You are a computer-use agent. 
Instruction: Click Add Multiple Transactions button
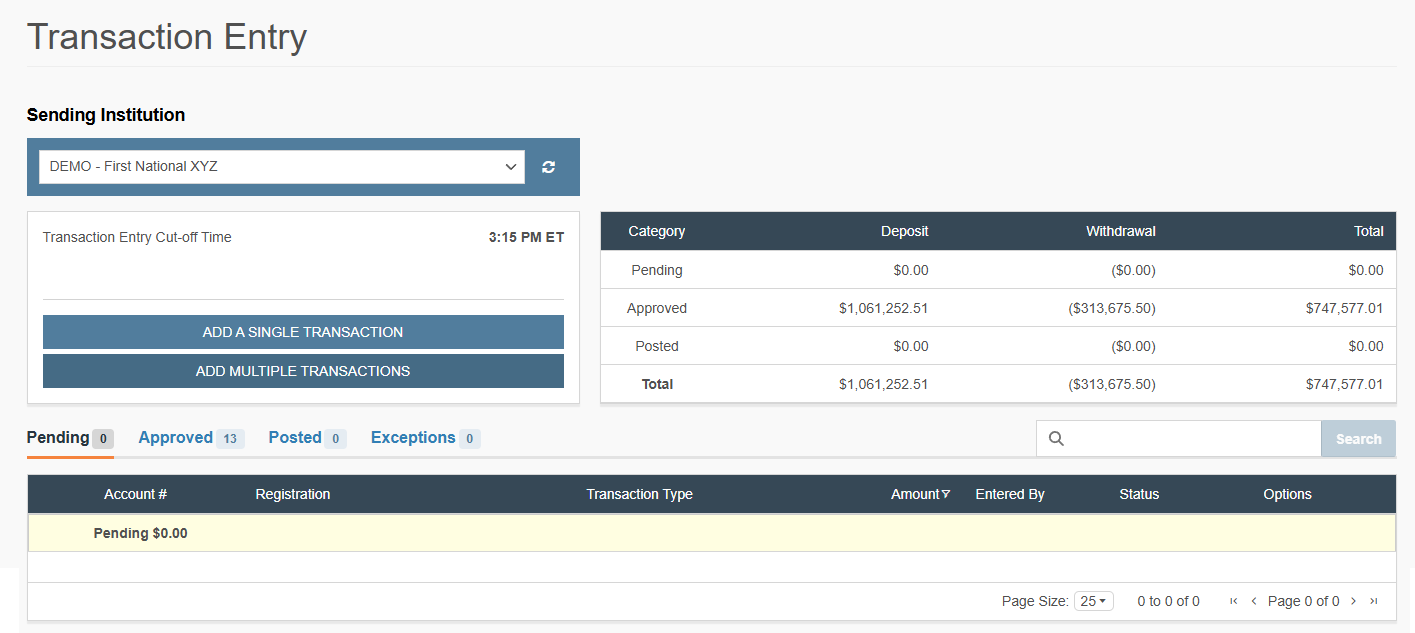(x=303, y=371)
